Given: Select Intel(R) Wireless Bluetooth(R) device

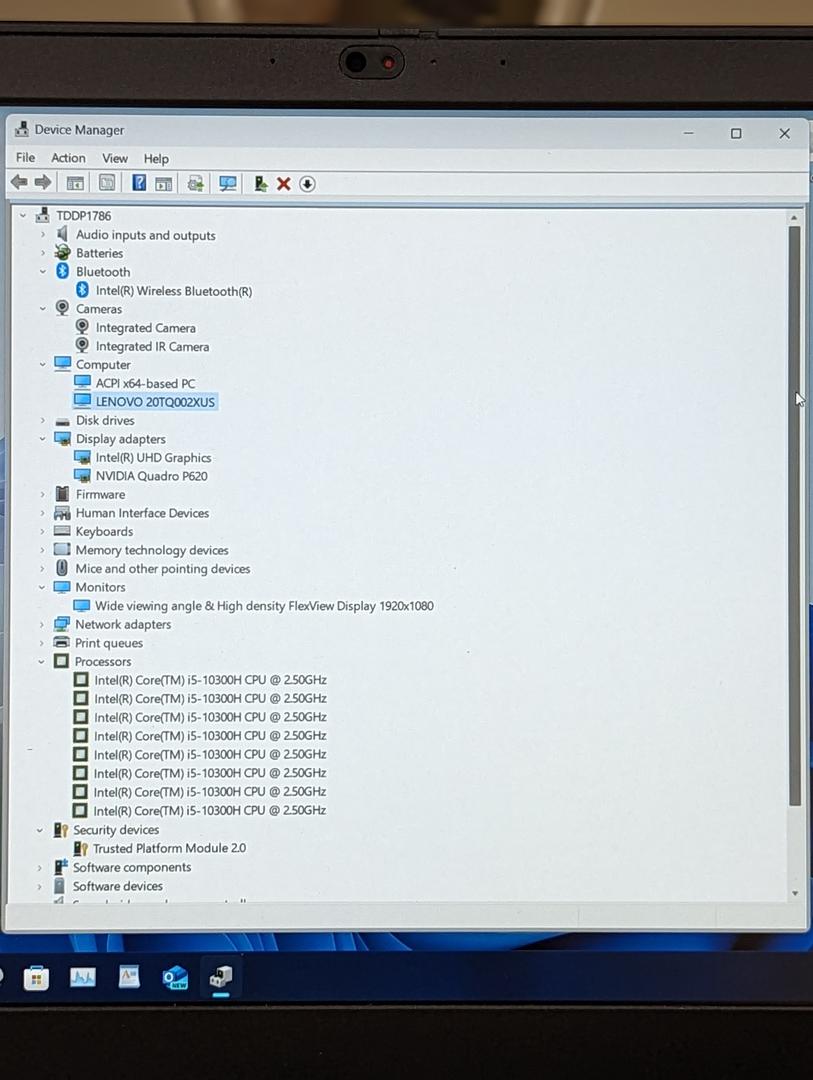Looking at the screenshot, I should [x=174, y=291].
